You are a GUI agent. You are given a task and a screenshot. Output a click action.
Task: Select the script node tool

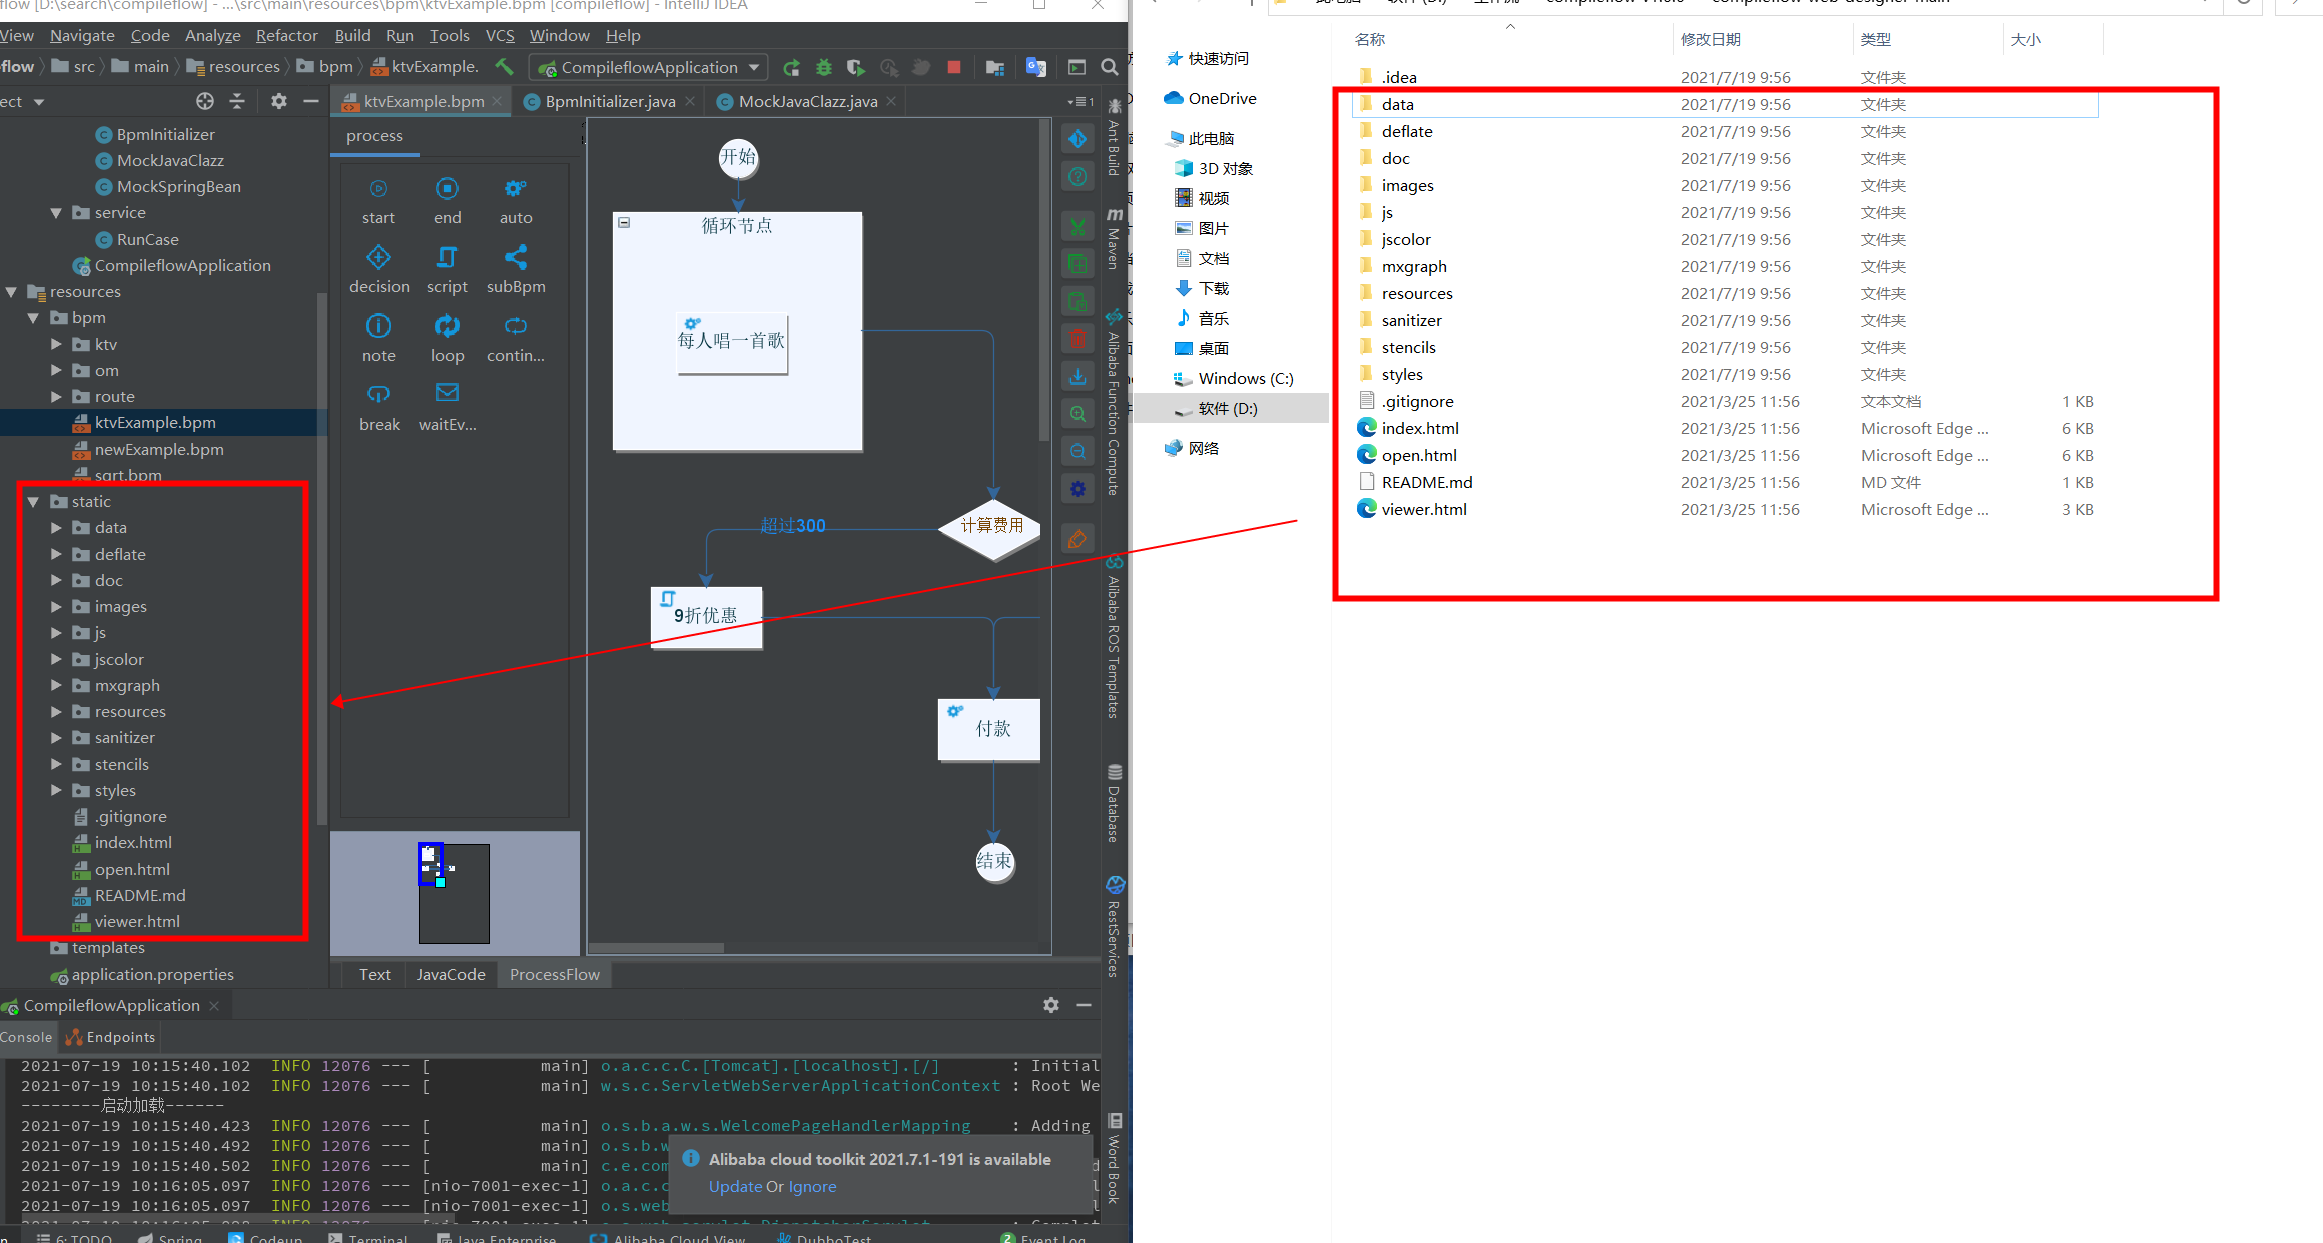point(447,267)
